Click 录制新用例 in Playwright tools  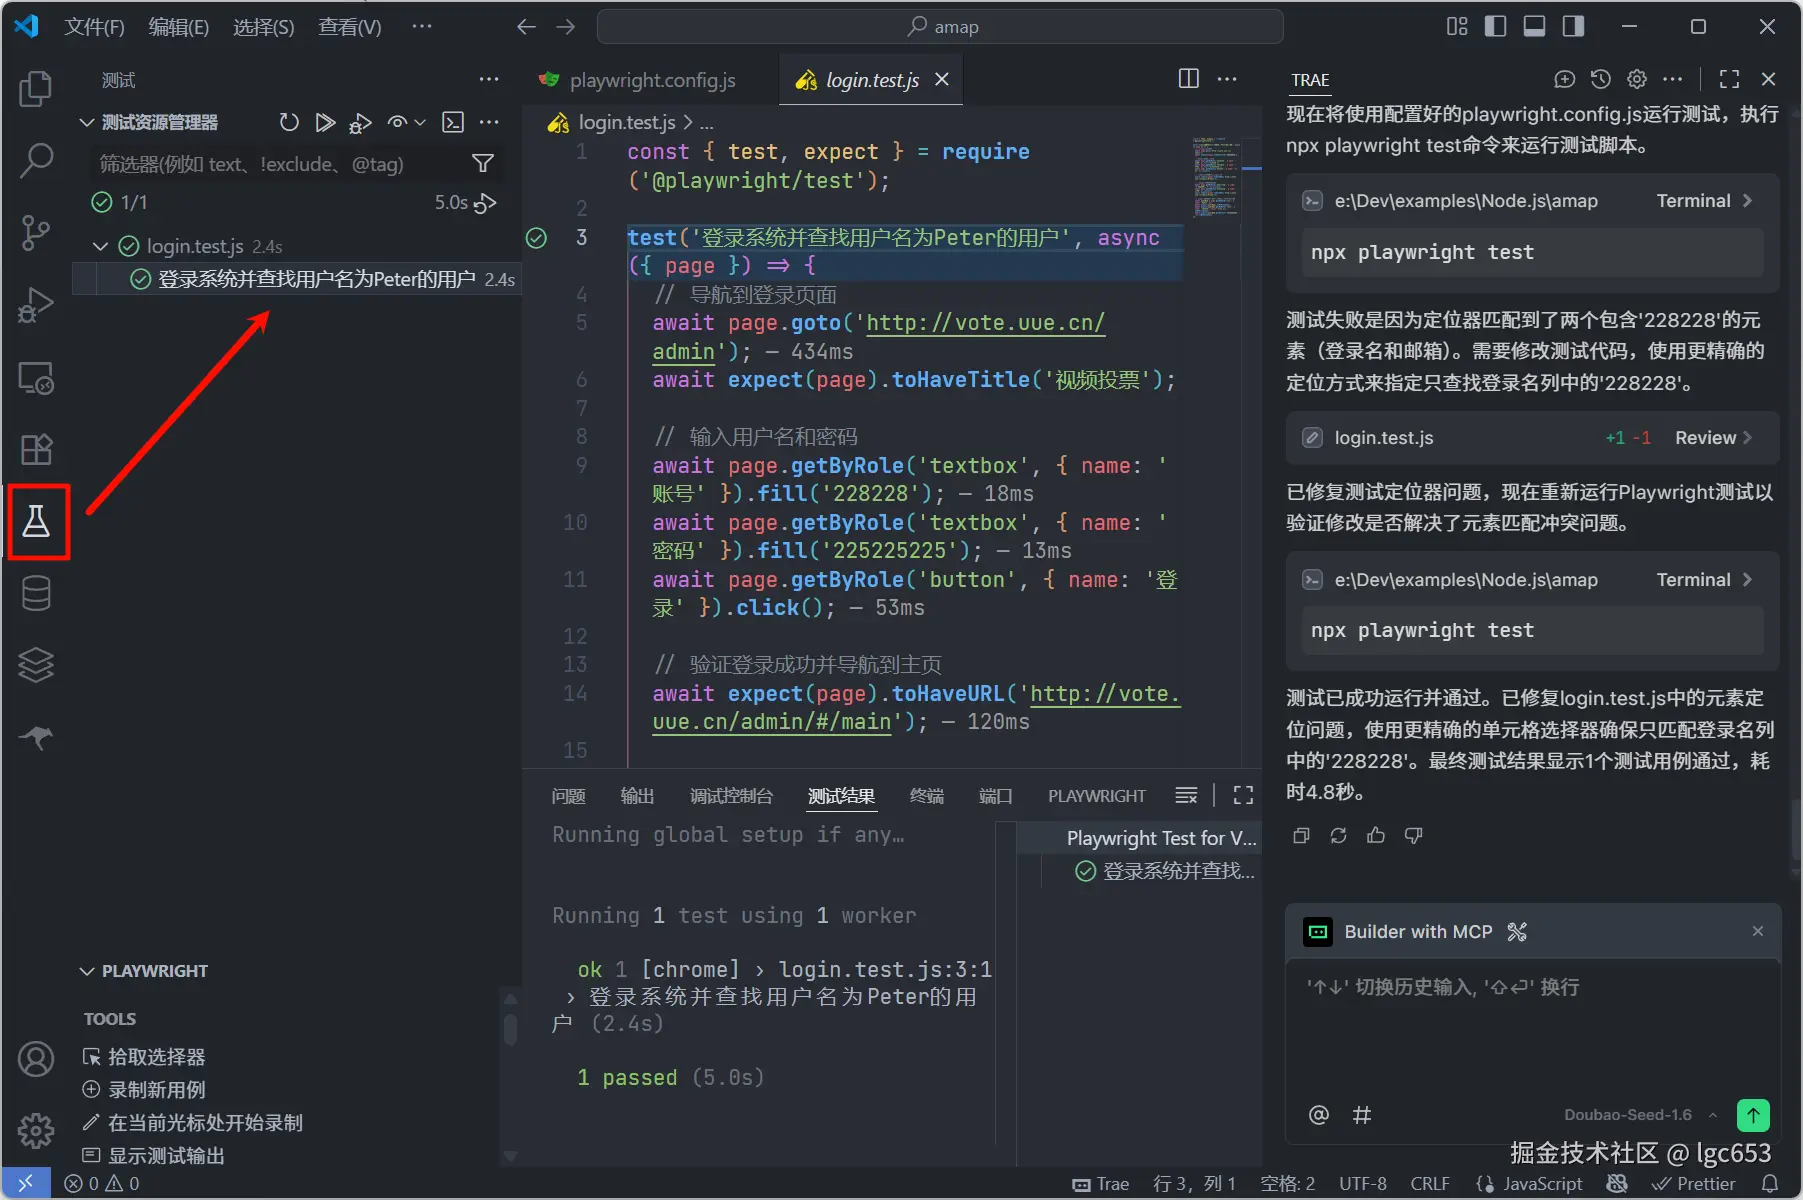(x=156, y=1090)
